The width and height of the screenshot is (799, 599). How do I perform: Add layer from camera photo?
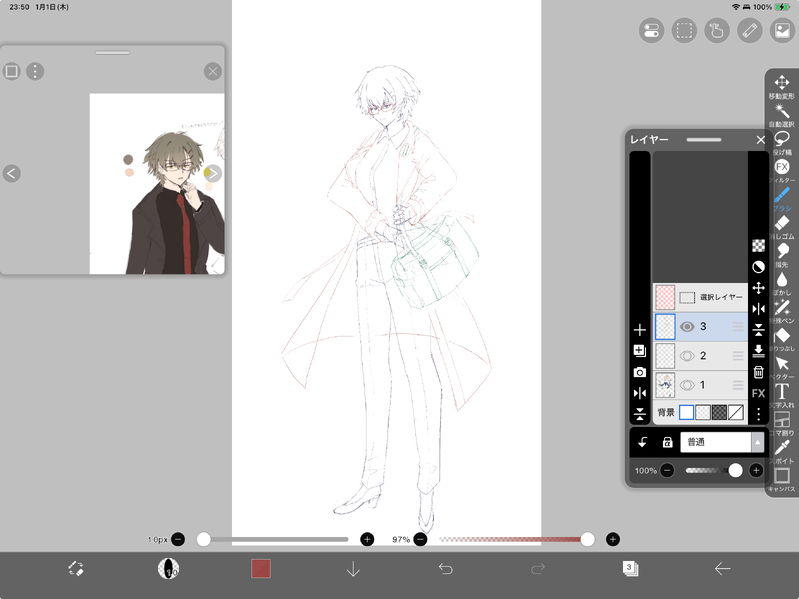click(x=640, y=372)
